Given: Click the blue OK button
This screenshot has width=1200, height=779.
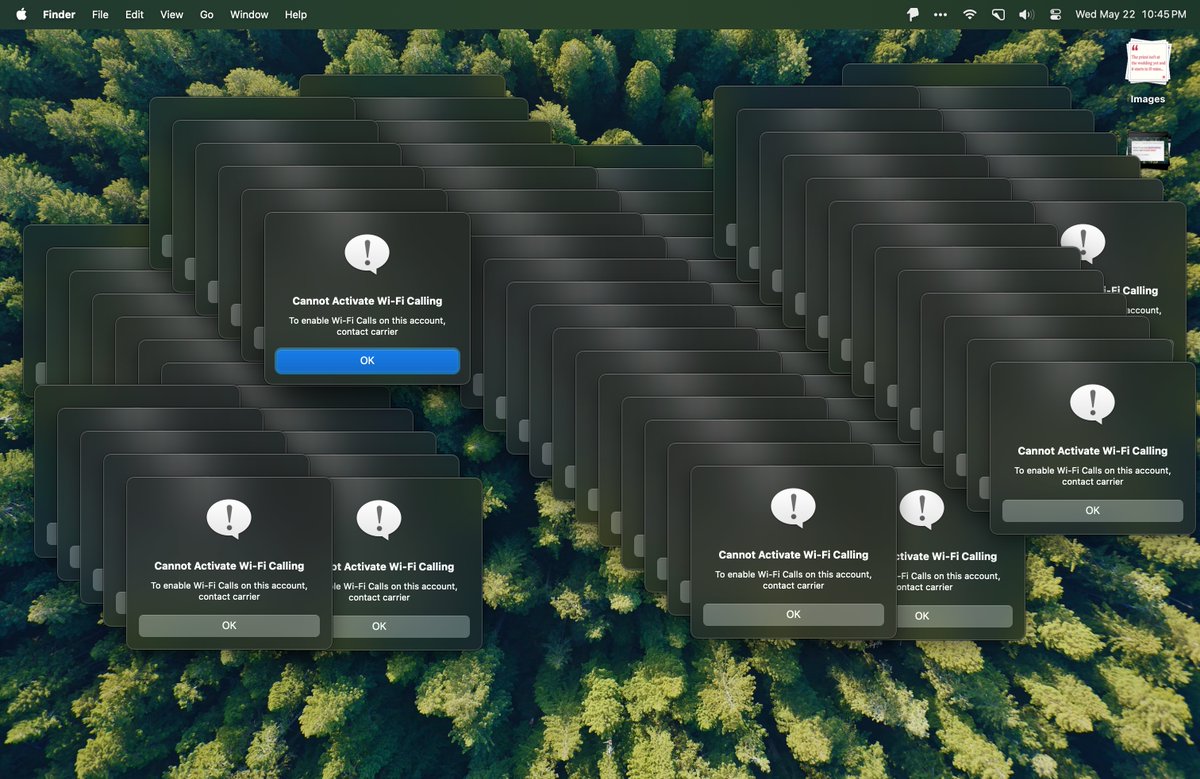Looking at the screenshot, I should pos(367,361).
